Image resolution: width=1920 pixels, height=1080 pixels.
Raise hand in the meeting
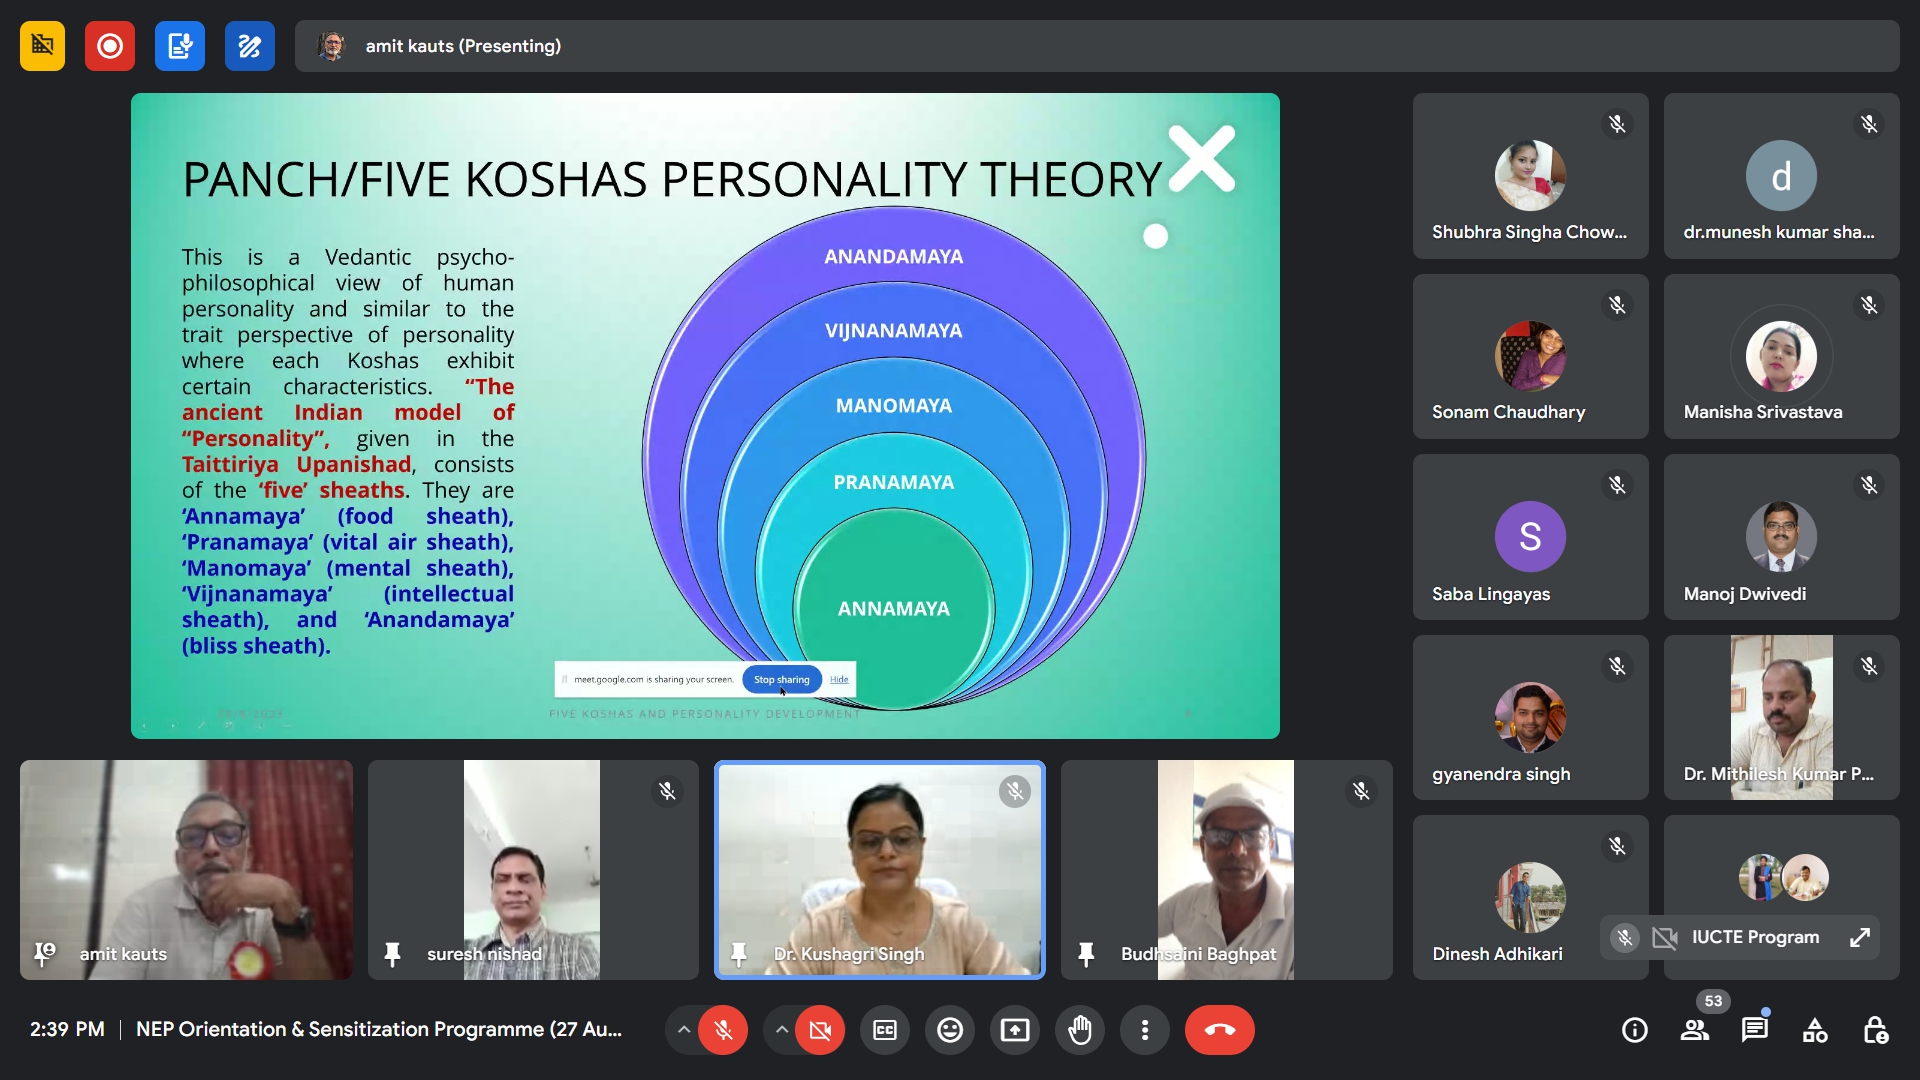[x=1080, y=1030]
